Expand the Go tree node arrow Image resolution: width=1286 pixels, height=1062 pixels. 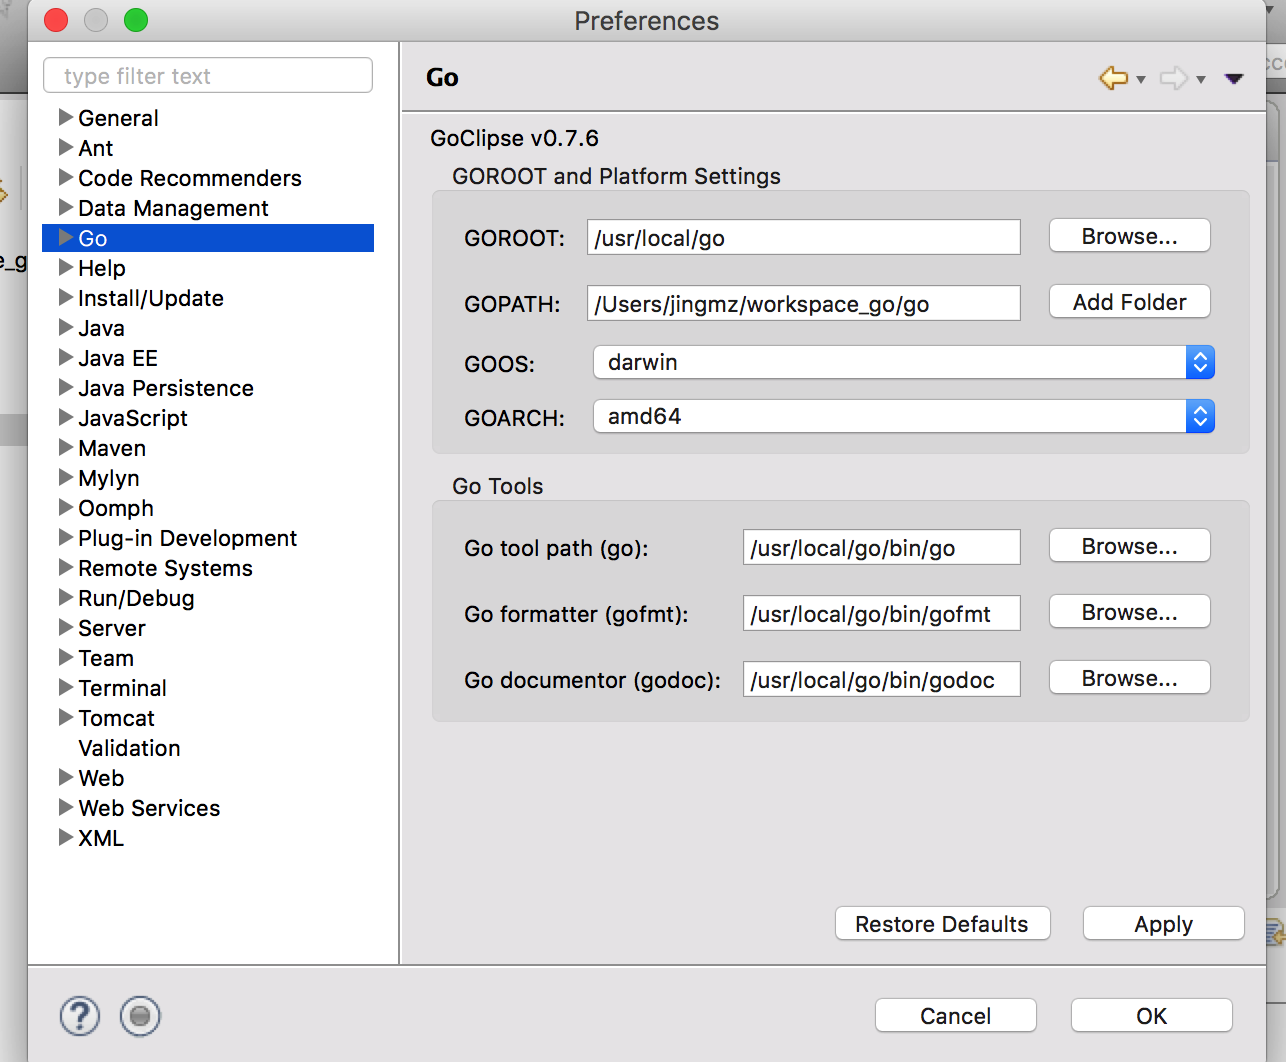66,237
